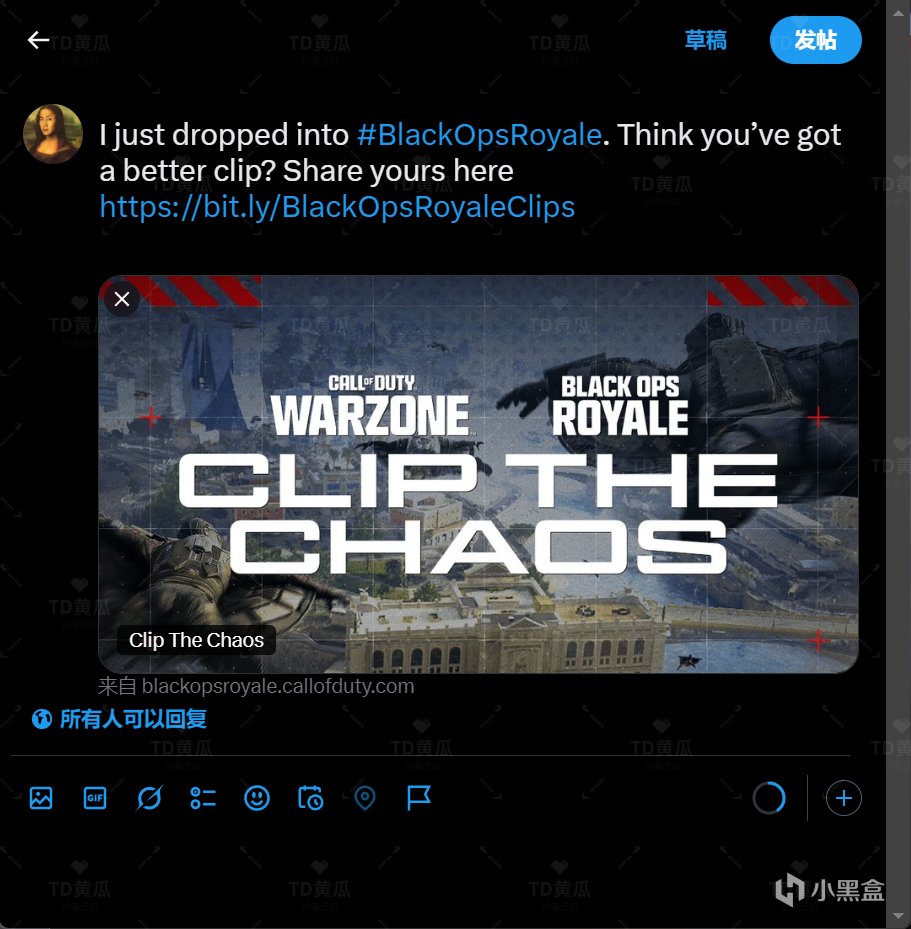The image size is (911, 929).
Task: Tag a location with pin icon
Action: tap(364, 798)
